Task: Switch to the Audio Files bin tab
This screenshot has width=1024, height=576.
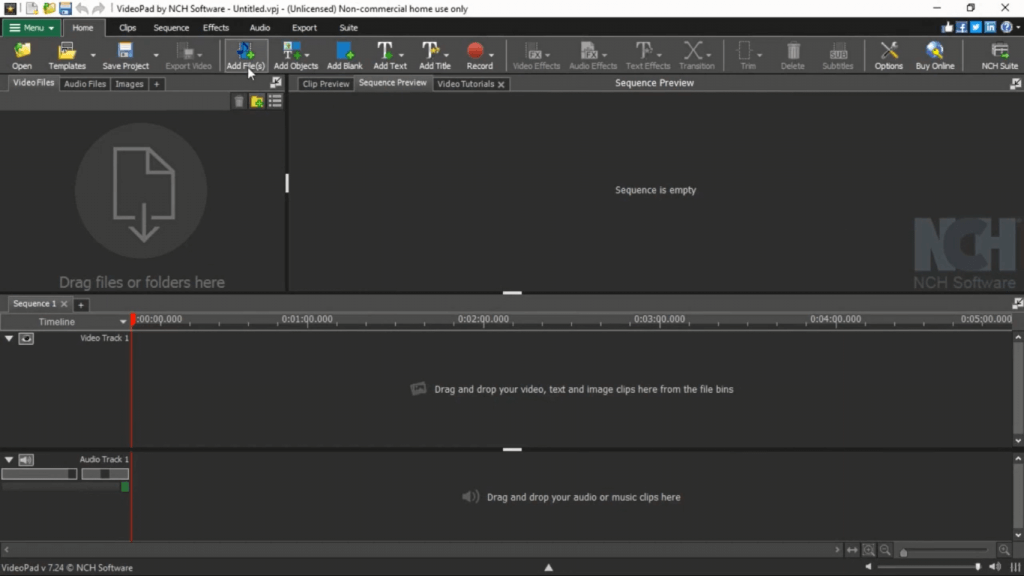Action: [x=85, y=84]
